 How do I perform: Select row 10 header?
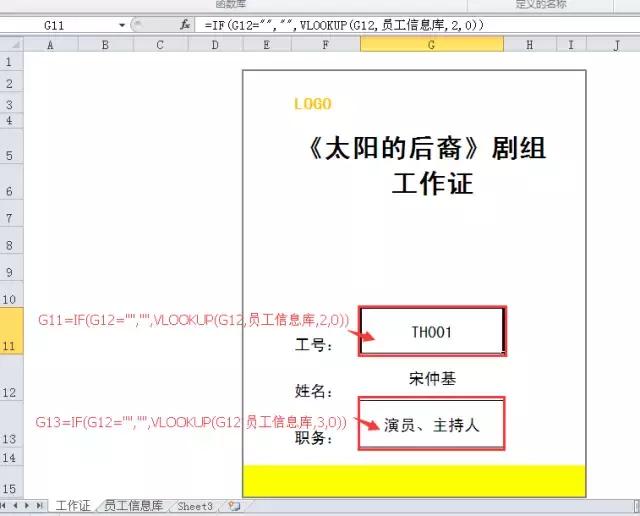(x=11, y=294)
